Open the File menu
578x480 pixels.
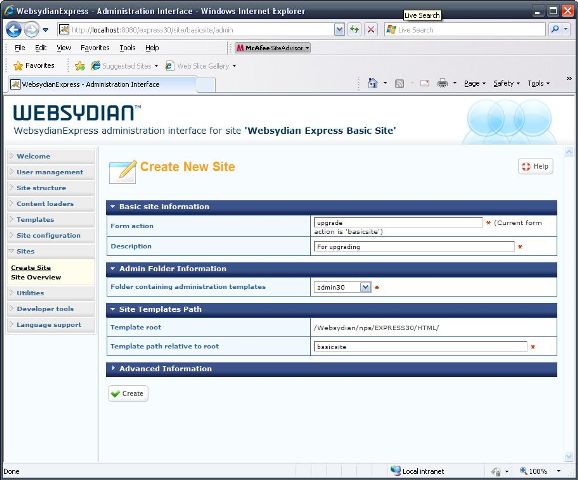click(20, 48)
